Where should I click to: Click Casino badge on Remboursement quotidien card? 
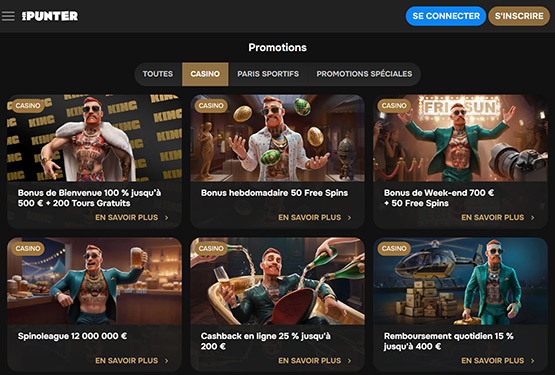[x=394, y=249]
